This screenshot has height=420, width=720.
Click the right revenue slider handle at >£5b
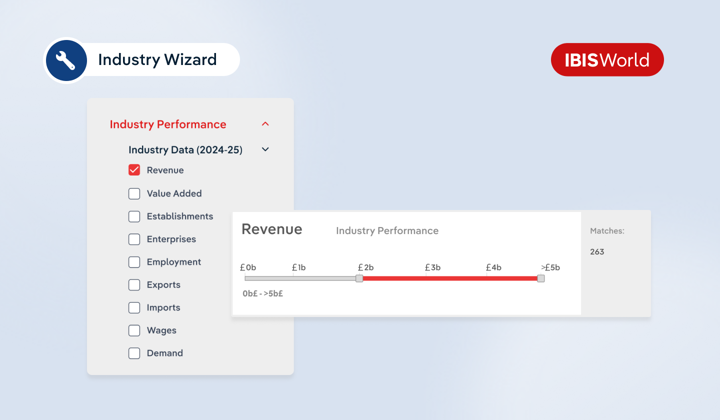click(541, 278)
